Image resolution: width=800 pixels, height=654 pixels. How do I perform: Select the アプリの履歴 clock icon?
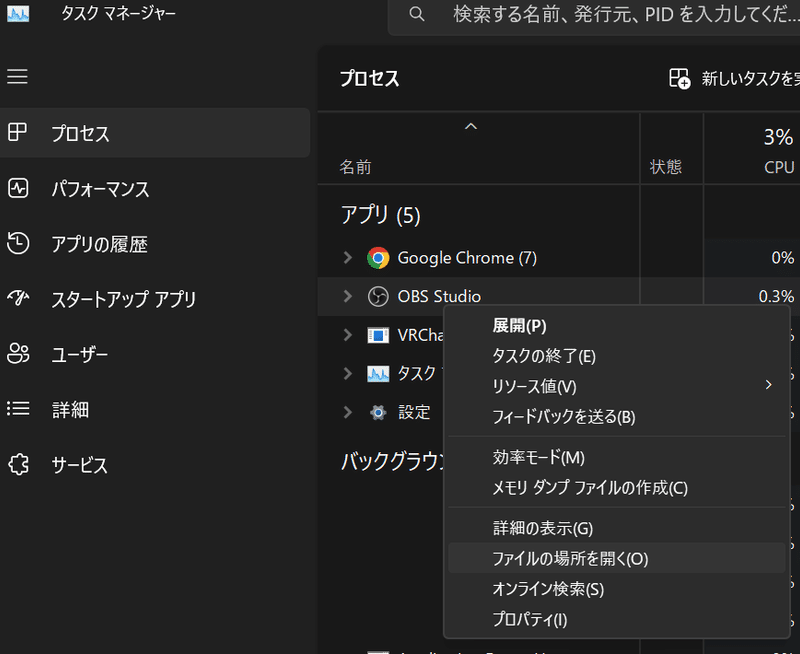pyautogui.click(x=18, y=243)
